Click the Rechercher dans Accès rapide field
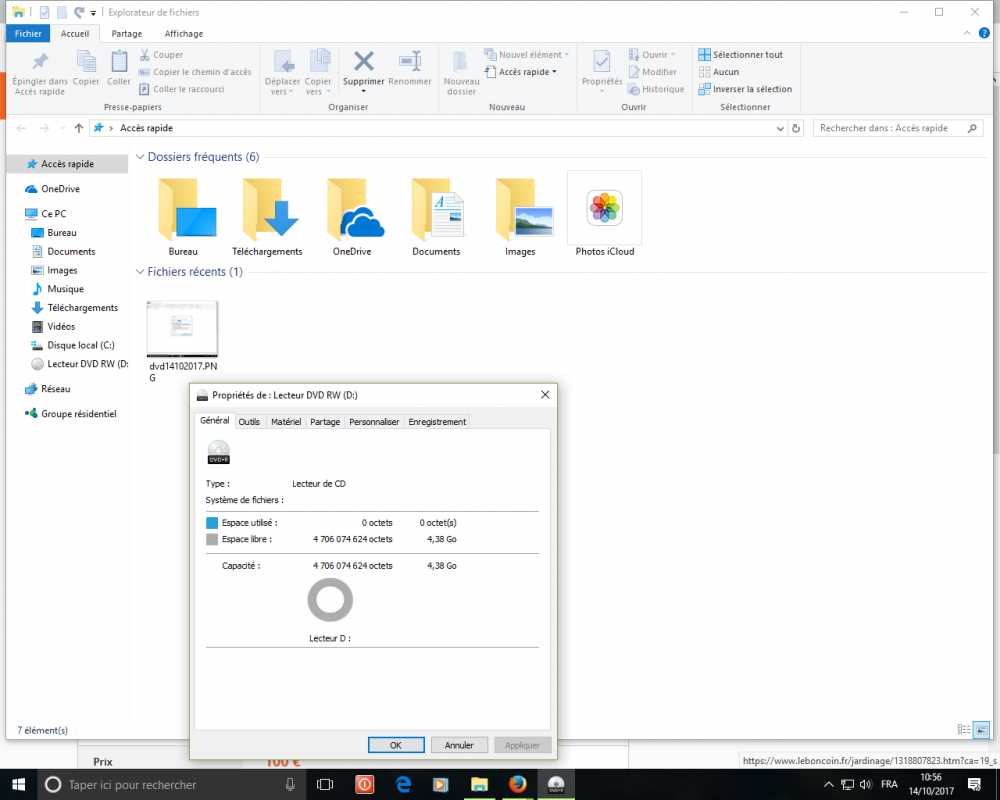 click(x=898, y=128)
